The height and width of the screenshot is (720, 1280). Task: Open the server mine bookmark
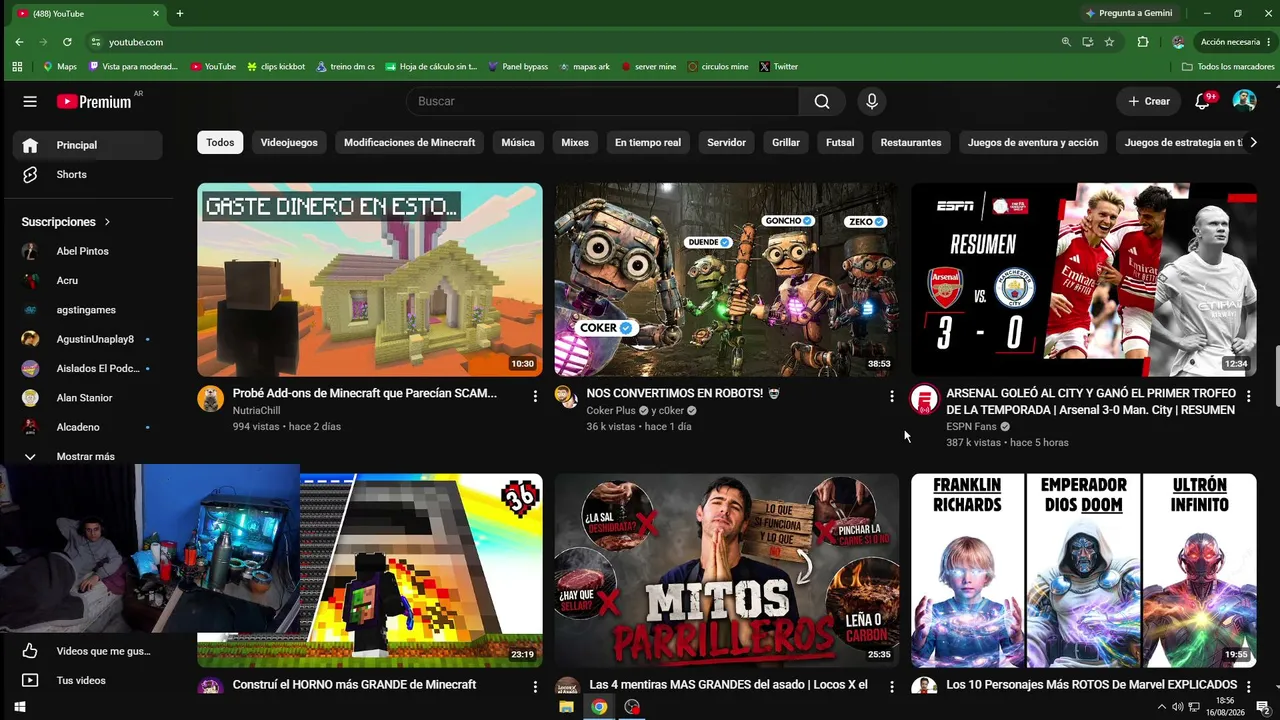(648, 67)
